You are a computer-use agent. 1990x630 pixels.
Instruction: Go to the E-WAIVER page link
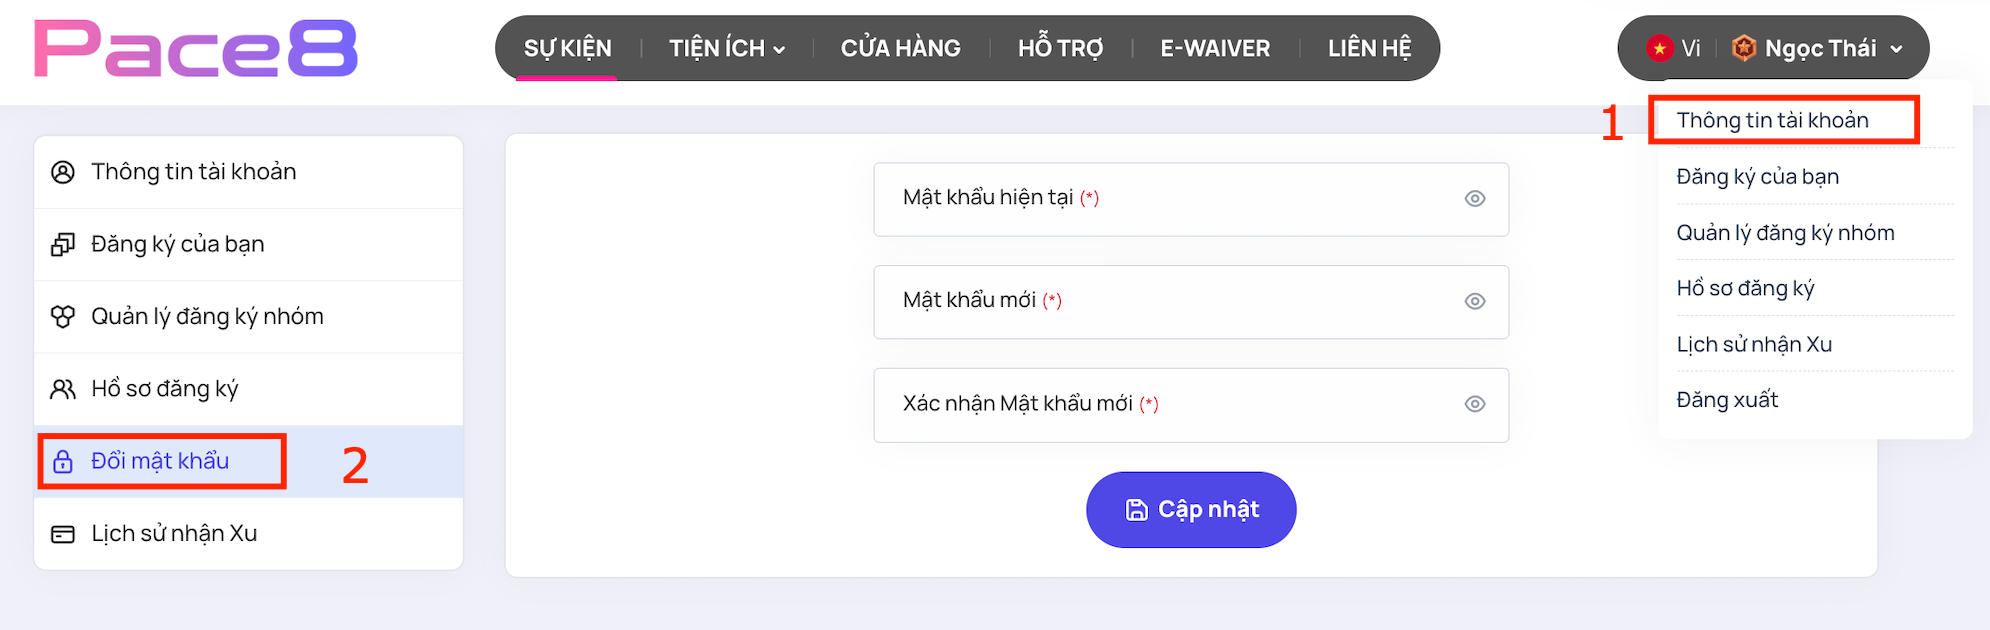pos(1215,48)
